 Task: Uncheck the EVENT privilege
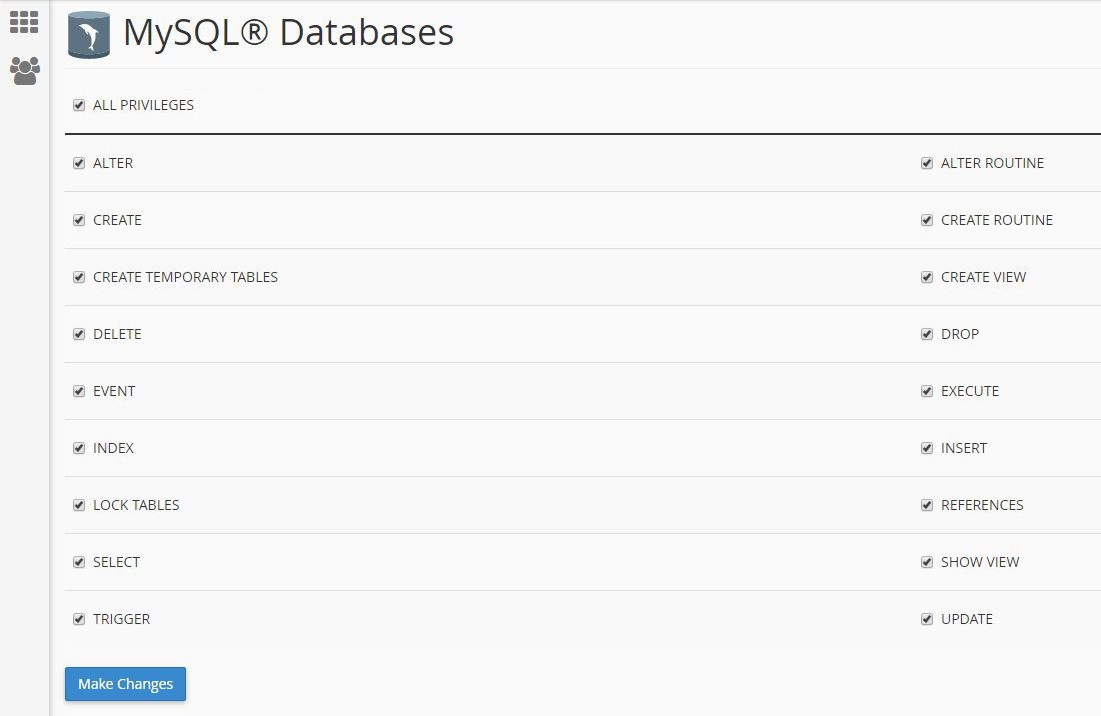click(x=79, y=391)
